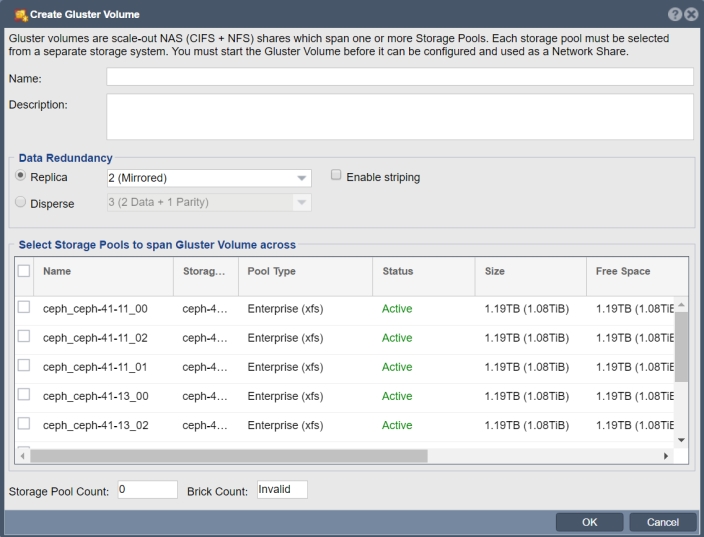The width and height of the screenshot is (704, 537).
Task: Check the ceph_ceph-41-13_00 pool checkbox
Action: (24, 395)
